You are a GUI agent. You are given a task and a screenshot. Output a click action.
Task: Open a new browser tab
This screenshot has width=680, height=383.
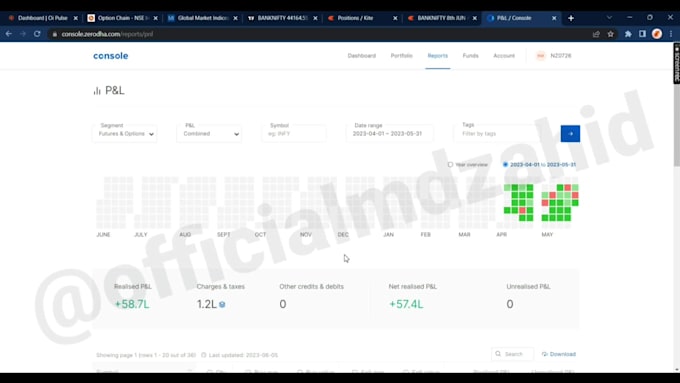[571, 18]
